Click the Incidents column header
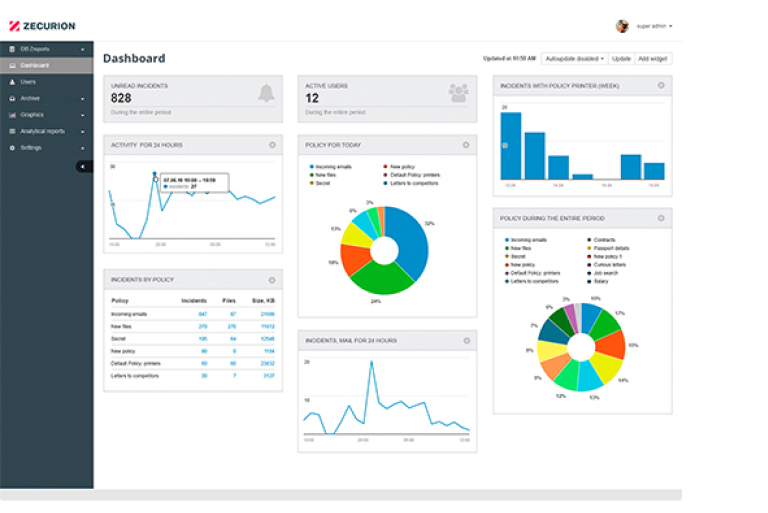 (x=194, y=301)
